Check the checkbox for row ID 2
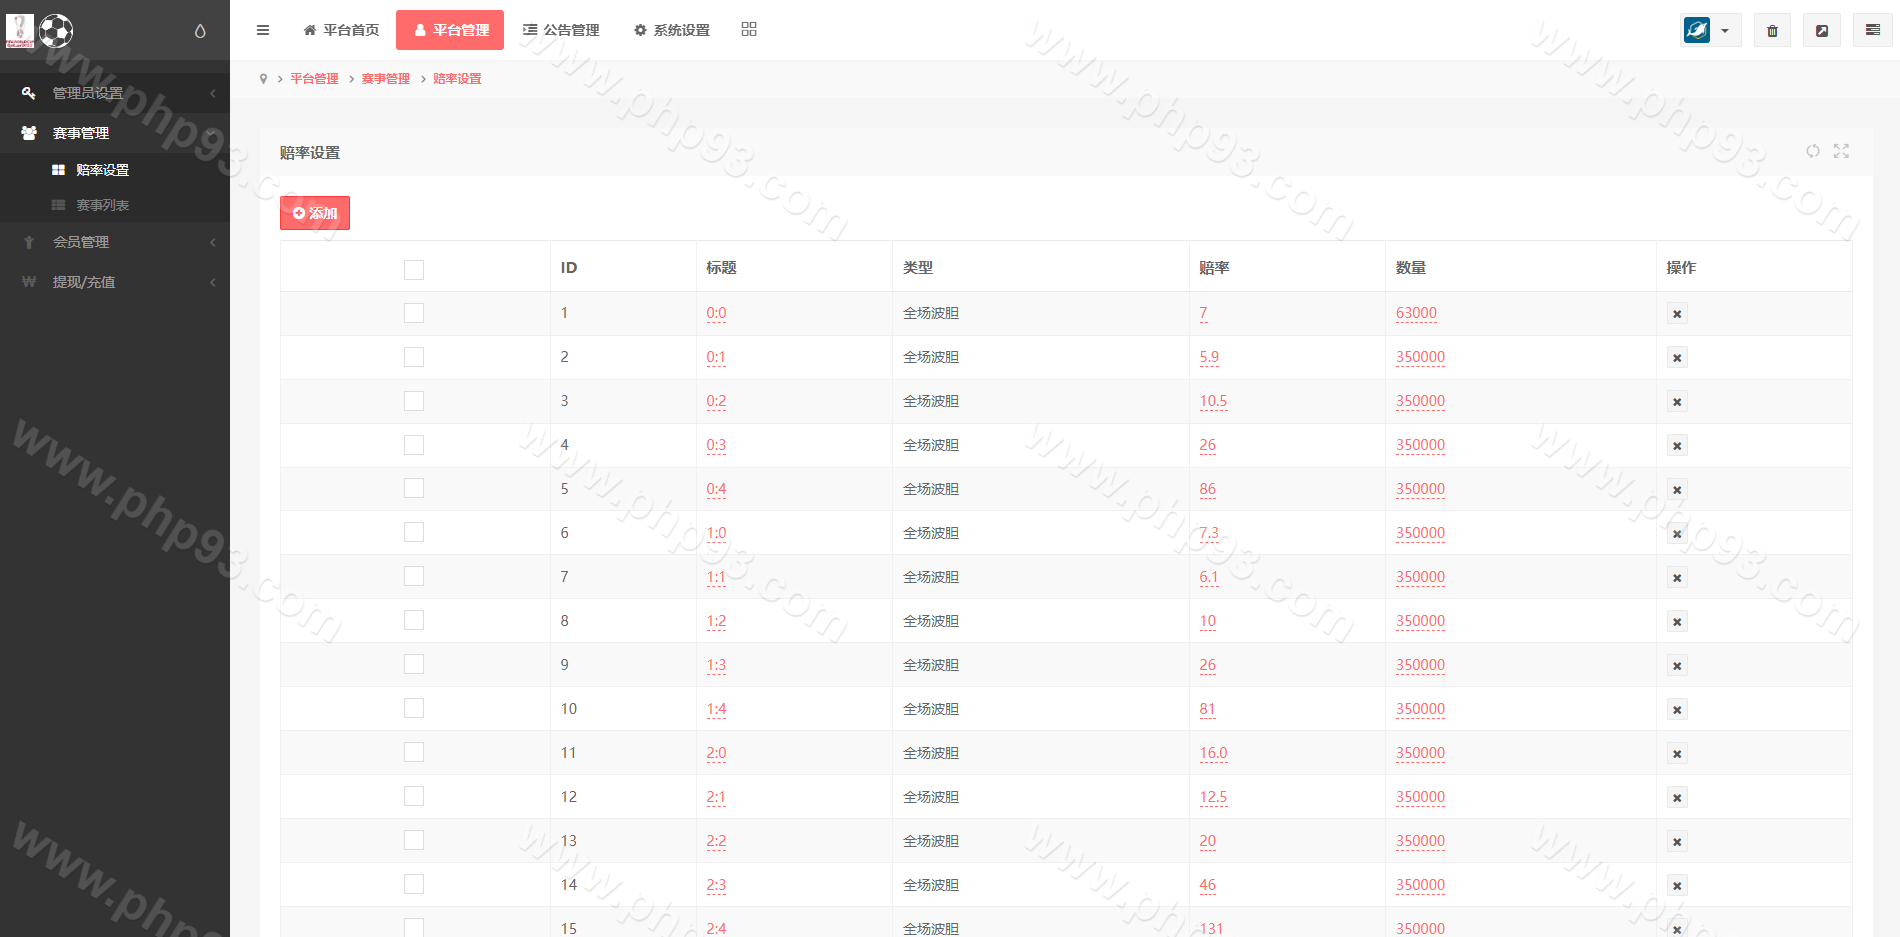Screen dimensions: 1900x937 click(414, 357)
